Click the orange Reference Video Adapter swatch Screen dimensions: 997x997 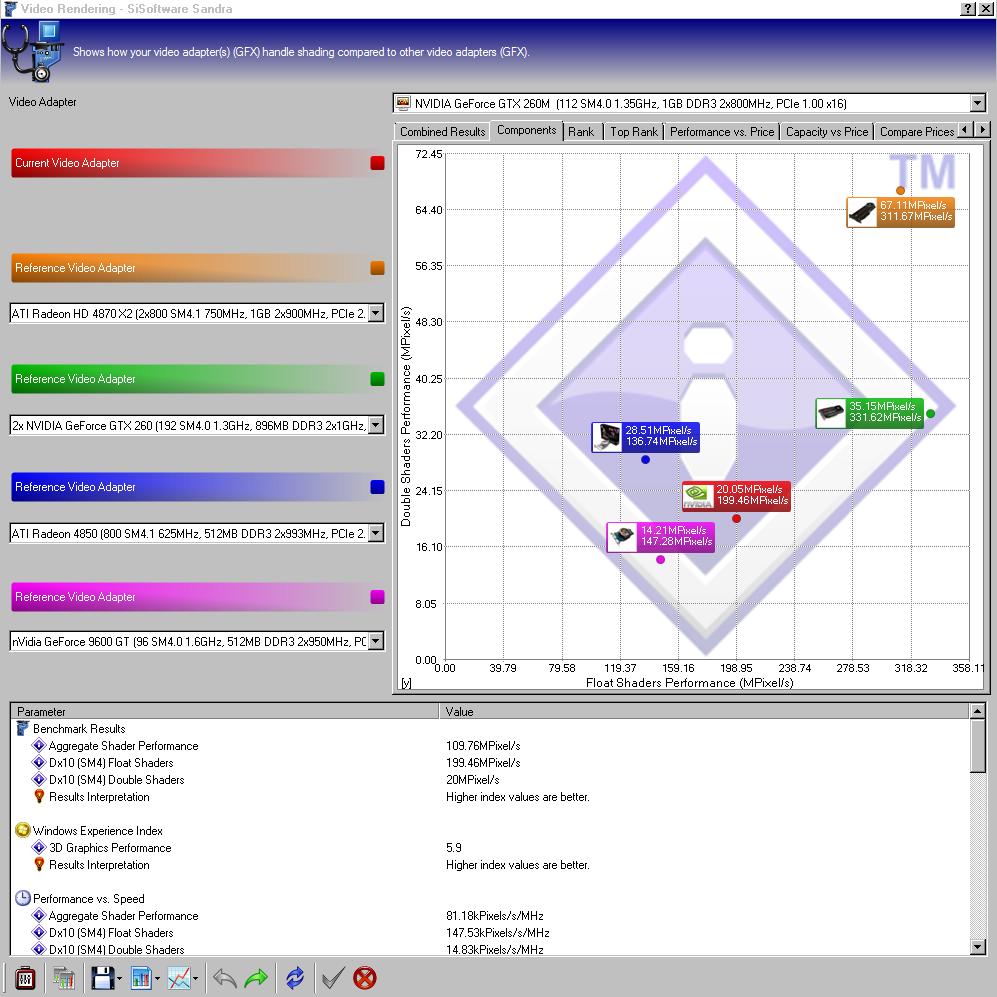(x=378, y=268)
